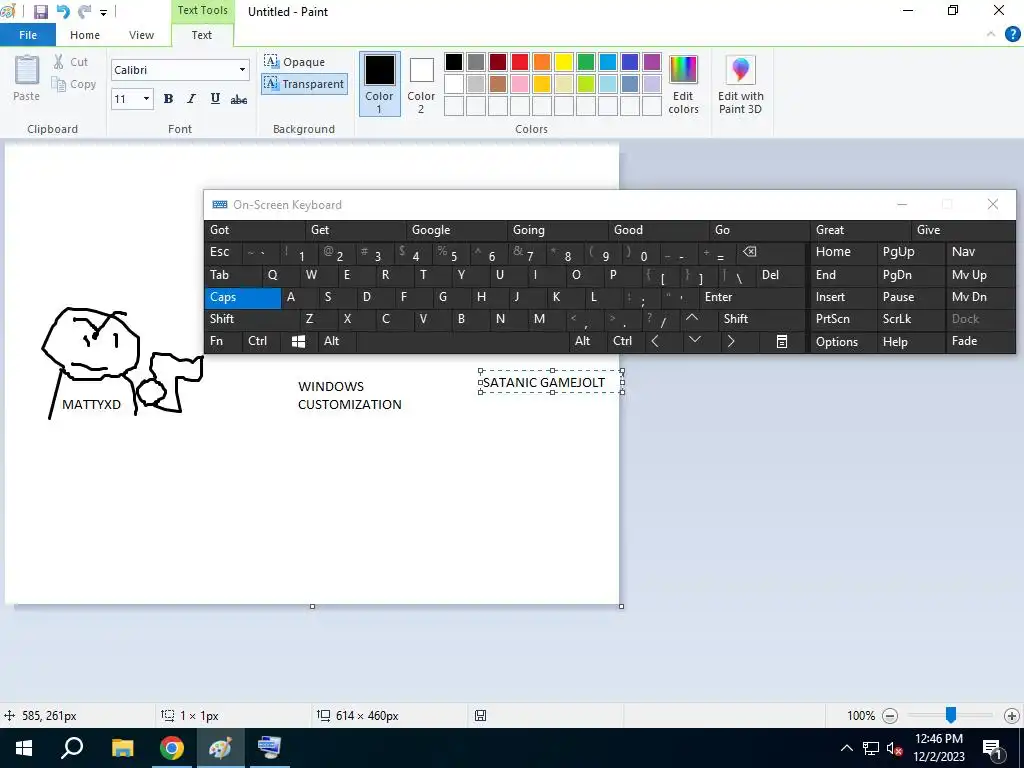Pick the red palette swatch

click(520, 62)
